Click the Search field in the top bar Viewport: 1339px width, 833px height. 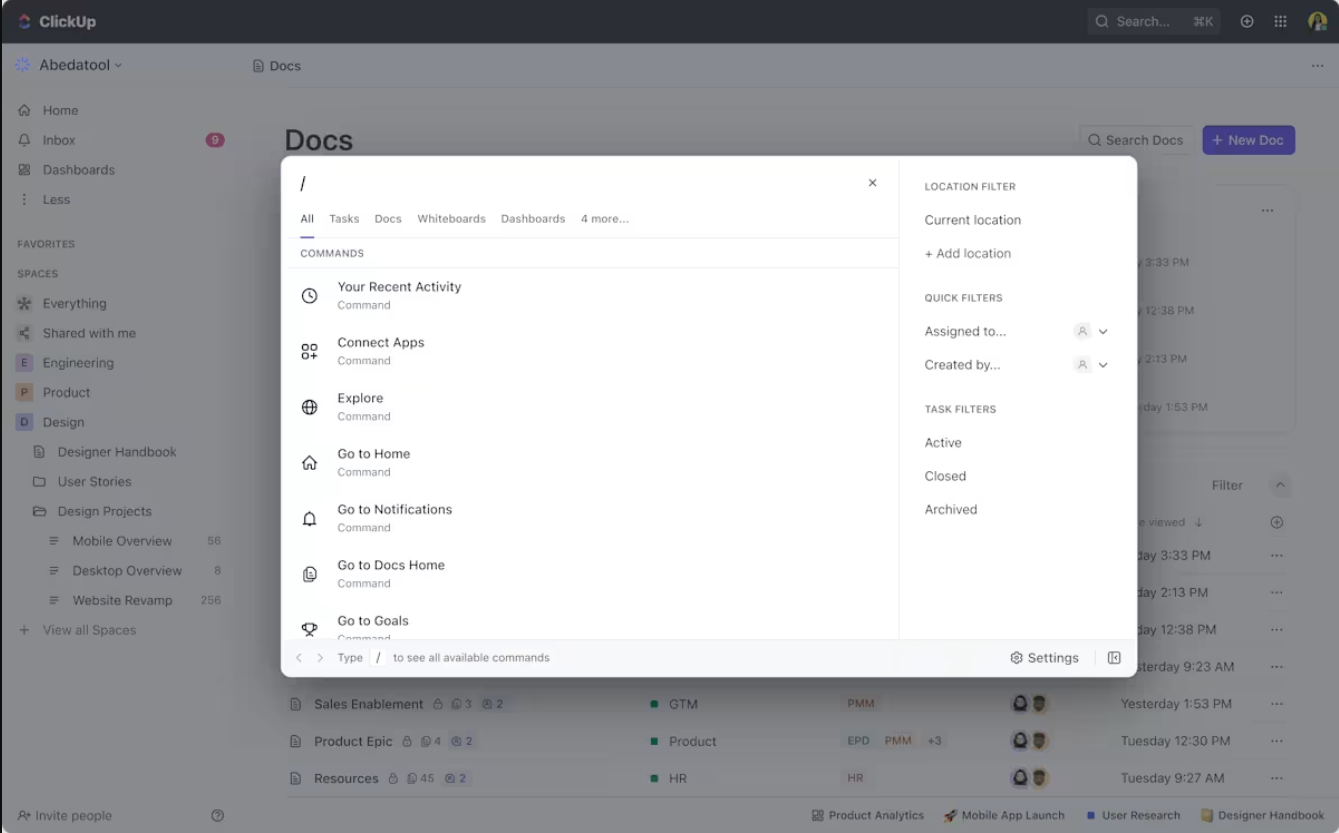[1154, 21]
